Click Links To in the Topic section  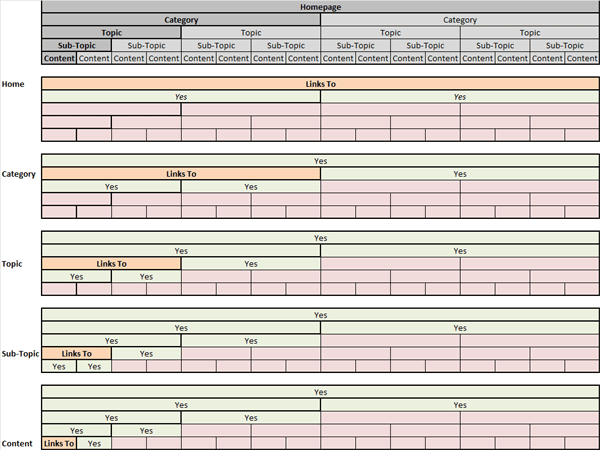(111, 264)
